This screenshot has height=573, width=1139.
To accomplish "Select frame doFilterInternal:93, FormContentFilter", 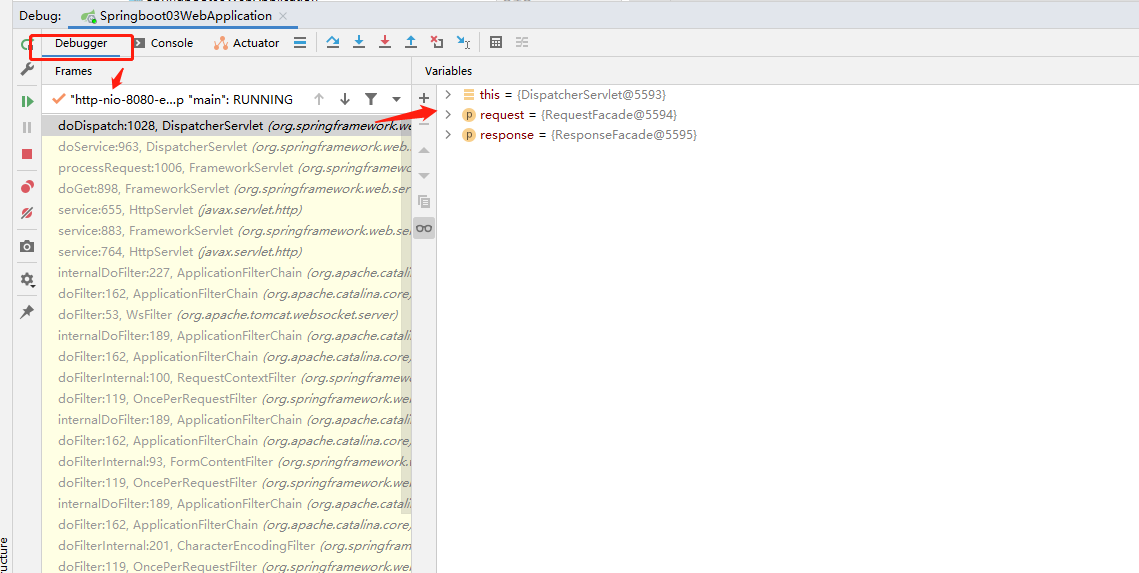I will [227, 462].
